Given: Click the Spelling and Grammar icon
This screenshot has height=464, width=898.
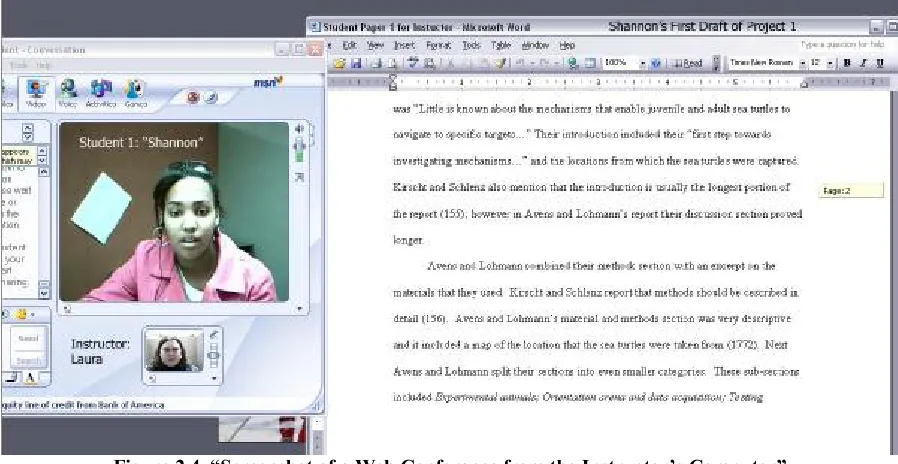Looking at the screenshot, I should pyautogui.click(x=413, y=64).
